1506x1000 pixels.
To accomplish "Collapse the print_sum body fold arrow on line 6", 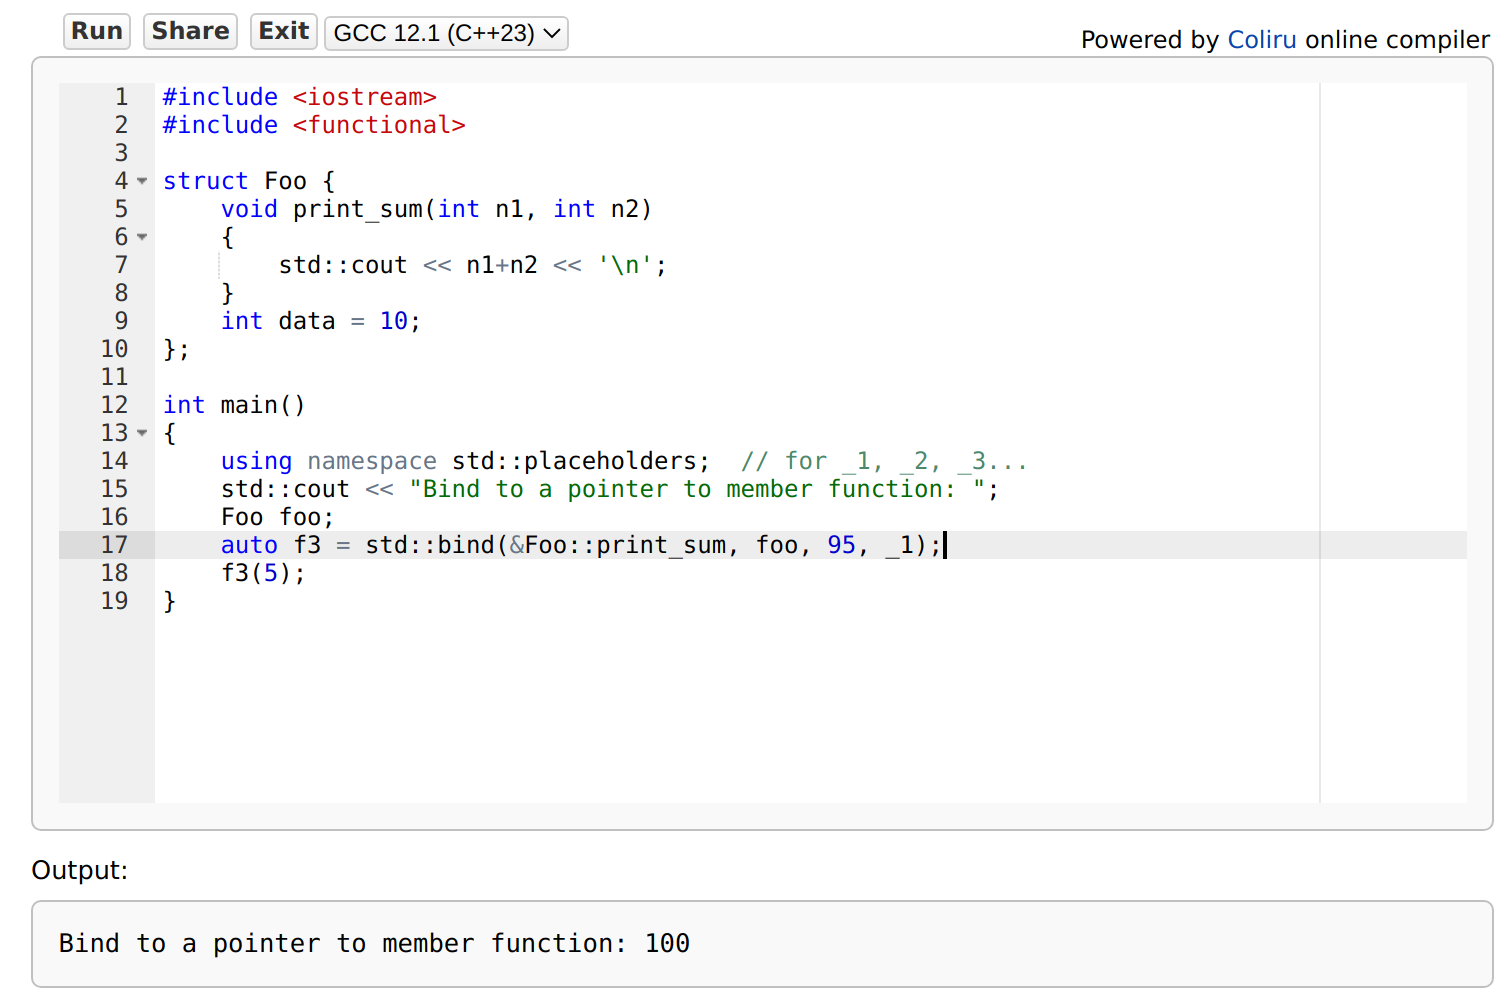I will pyautogui.click(x=142, y=237).
